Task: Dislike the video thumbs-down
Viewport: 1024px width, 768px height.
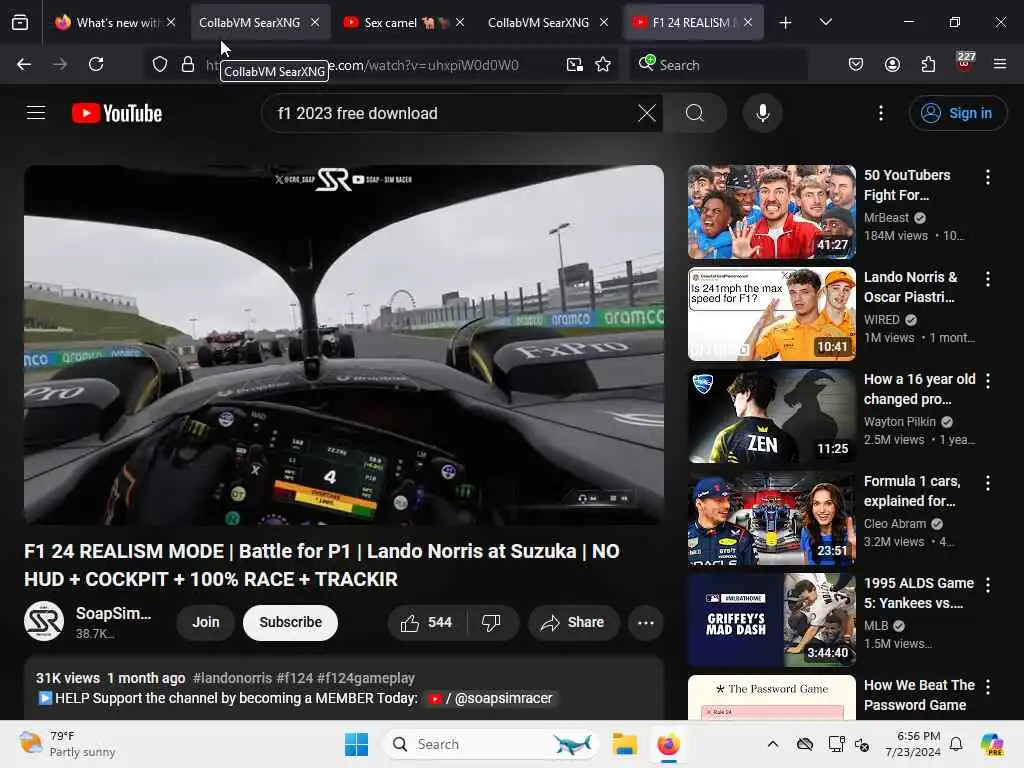Action: click(492, 623)
